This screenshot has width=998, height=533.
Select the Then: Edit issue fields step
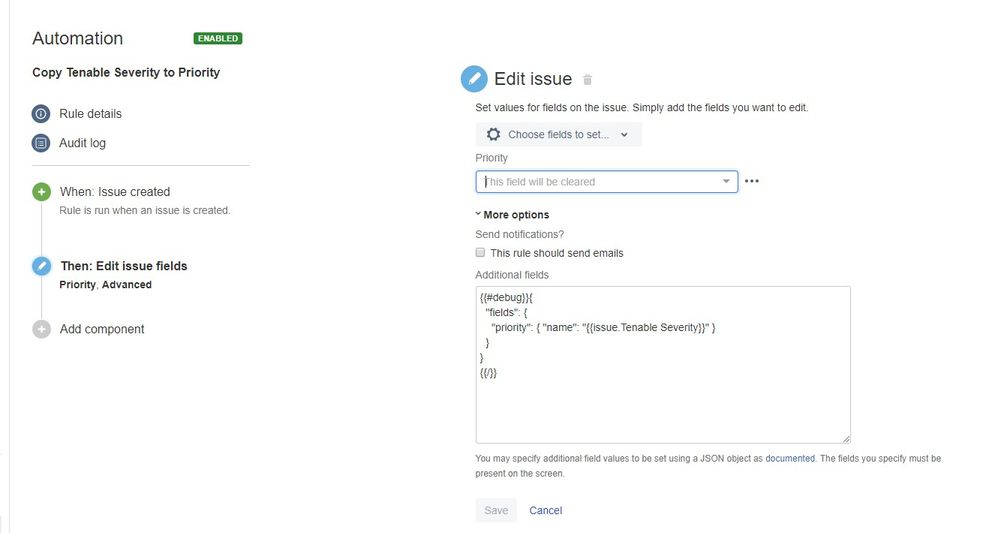123,266
